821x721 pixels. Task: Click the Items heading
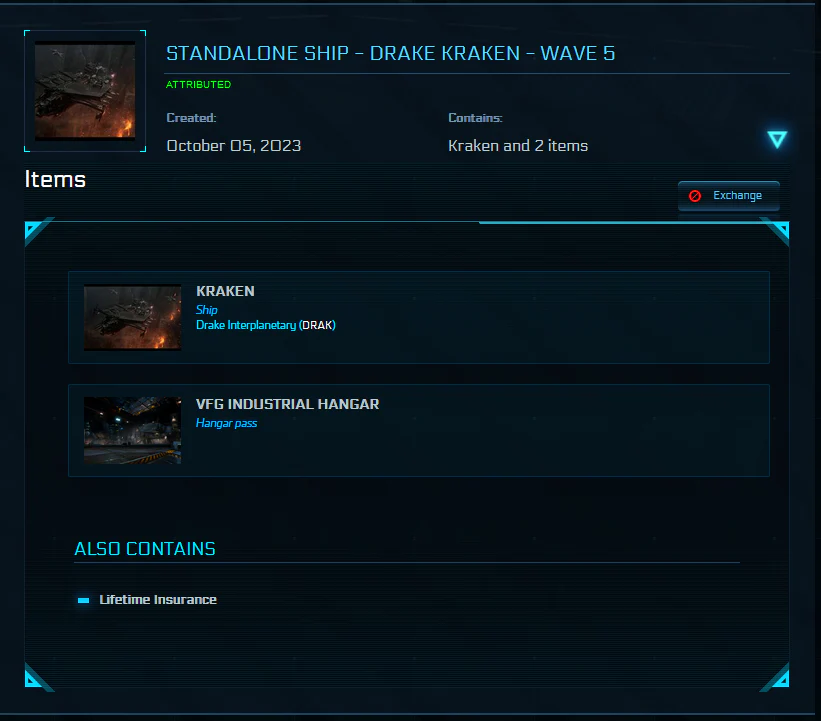(x=55, y=180)
